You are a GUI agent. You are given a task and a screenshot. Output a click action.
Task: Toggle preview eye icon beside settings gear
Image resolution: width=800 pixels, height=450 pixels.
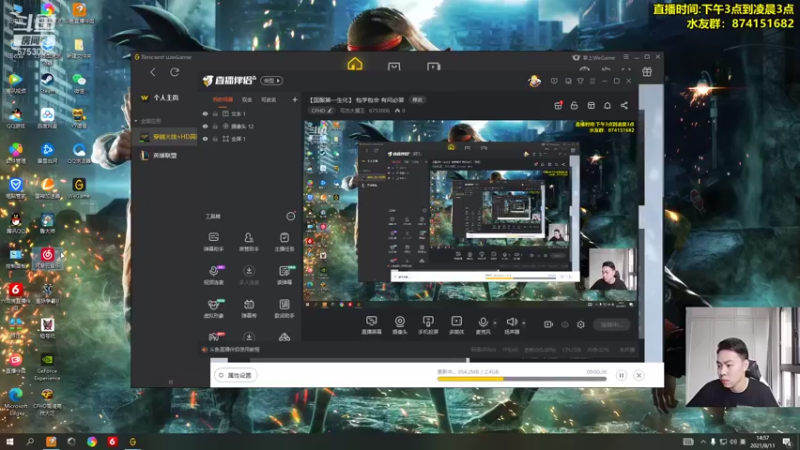coord(565,324)
